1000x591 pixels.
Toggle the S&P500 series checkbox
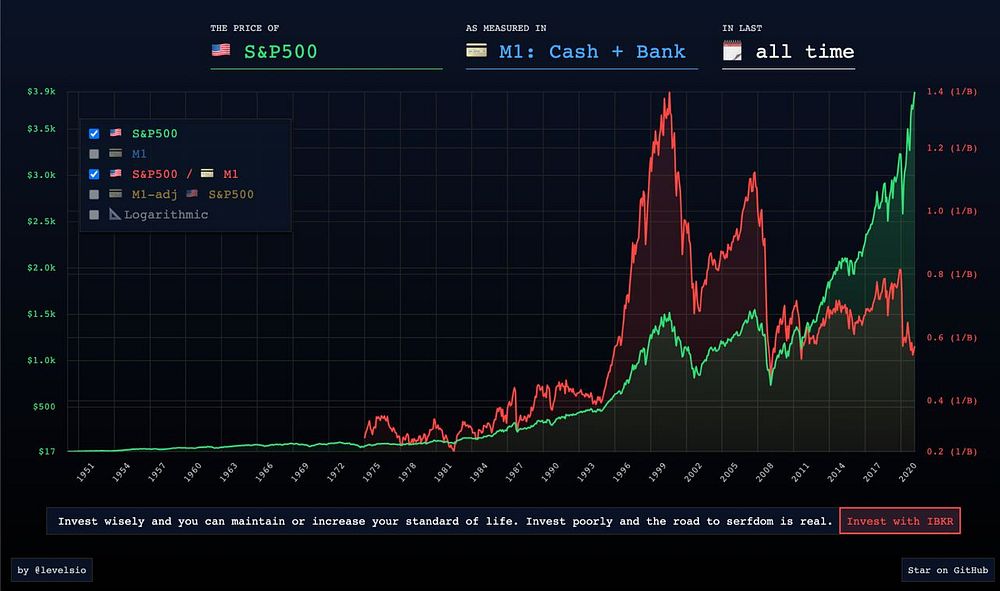pos(94,133)
